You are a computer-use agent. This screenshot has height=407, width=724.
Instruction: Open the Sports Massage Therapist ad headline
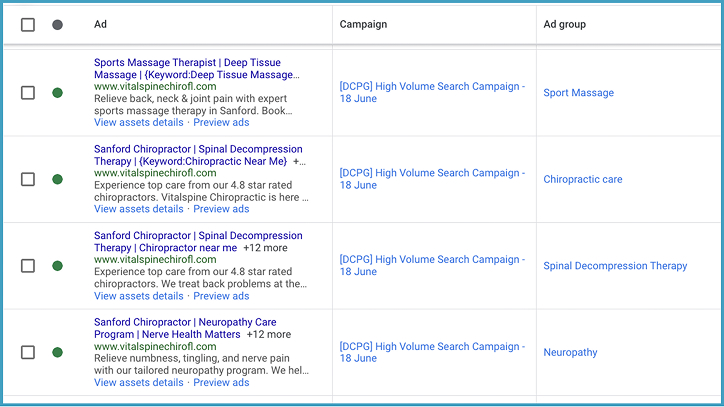coord(197,68)
